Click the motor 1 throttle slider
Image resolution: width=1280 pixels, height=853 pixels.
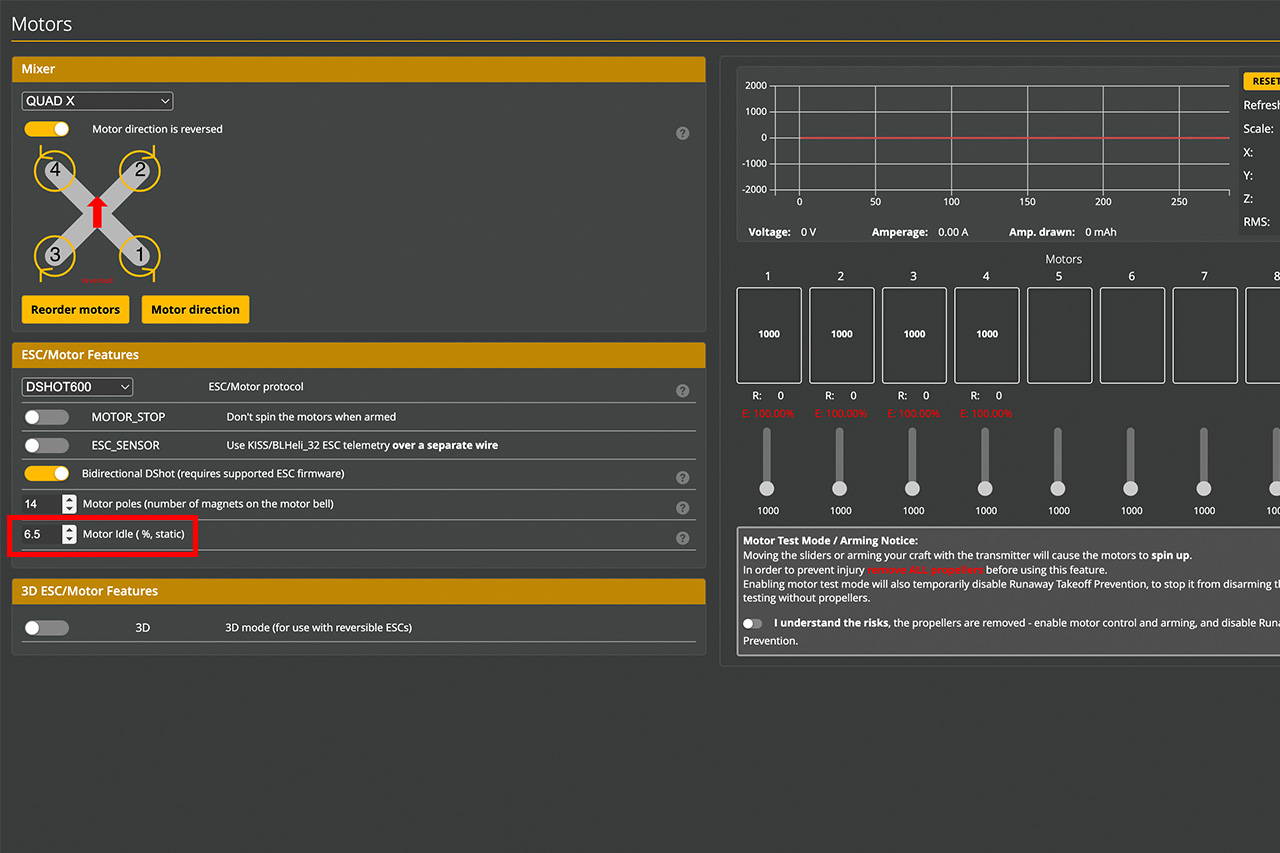coord(767,461)
